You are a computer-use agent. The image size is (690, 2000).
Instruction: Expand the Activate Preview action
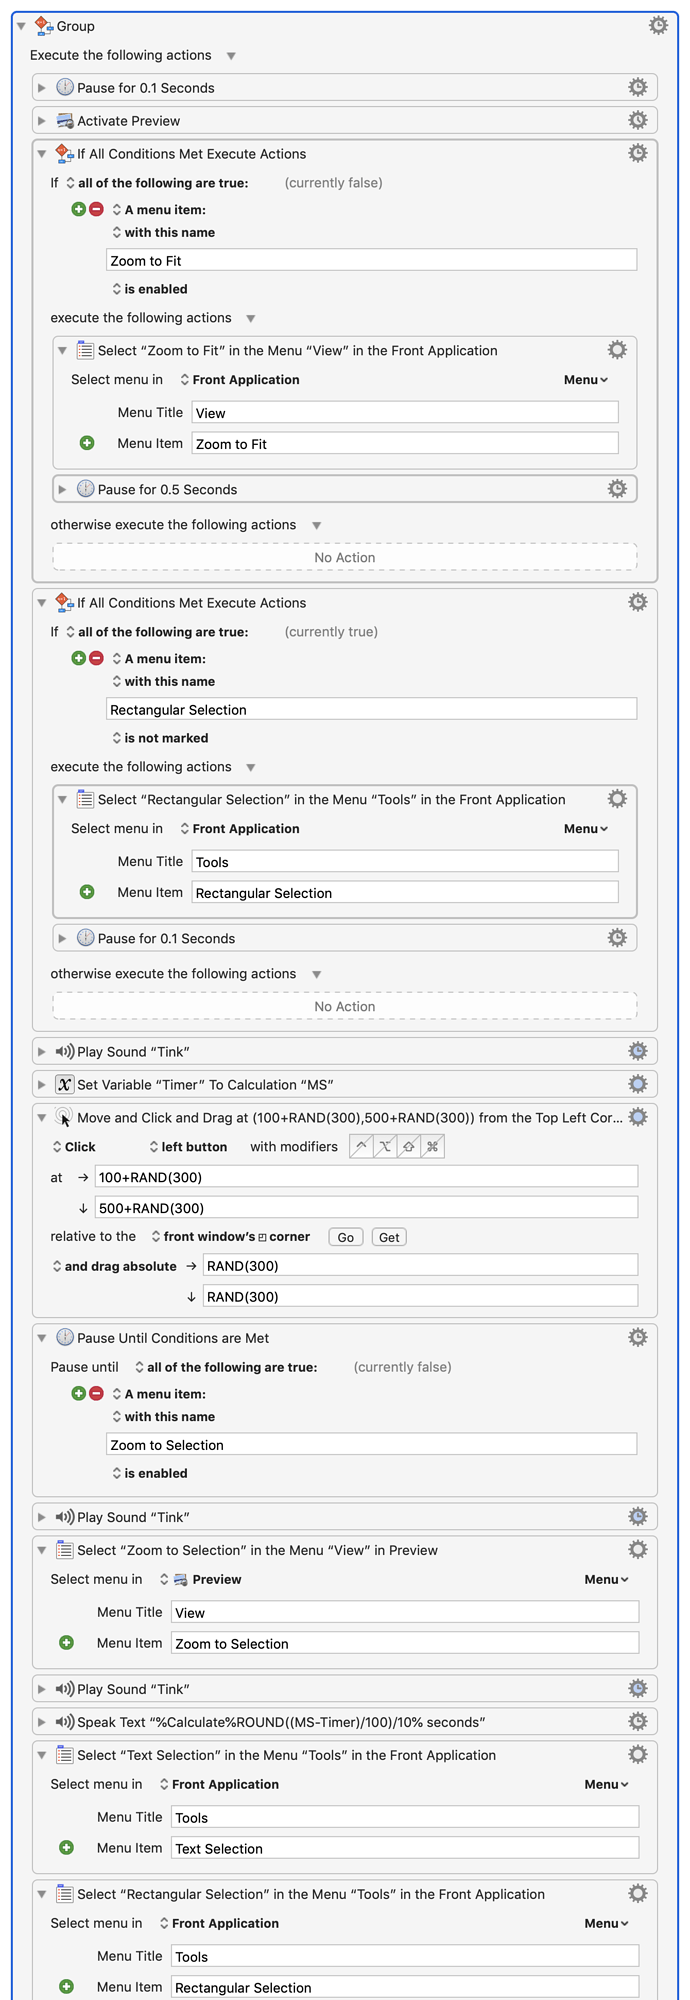click(x=42, y=121)
